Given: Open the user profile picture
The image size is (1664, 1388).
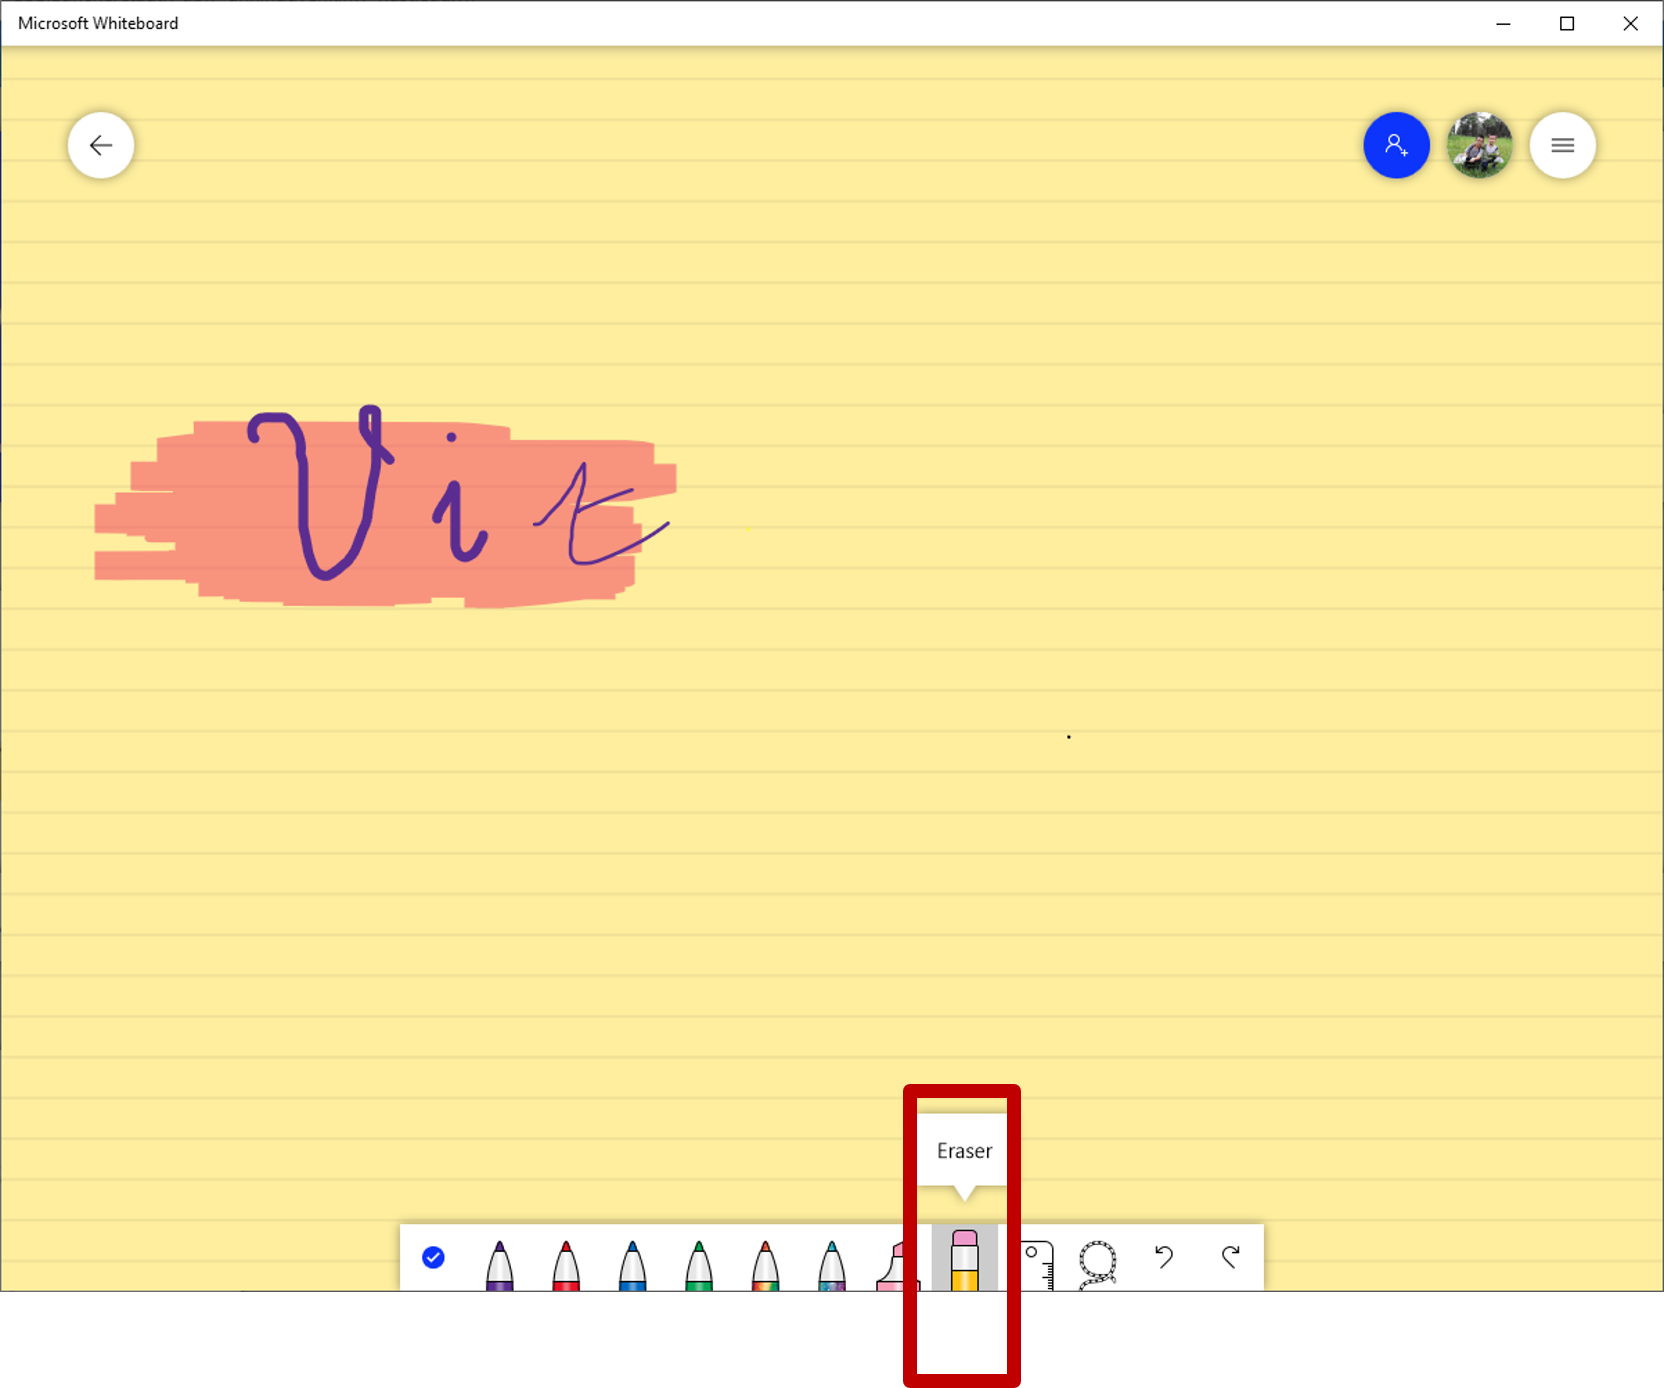Looking at the screenshot, I should [1479, 146].
